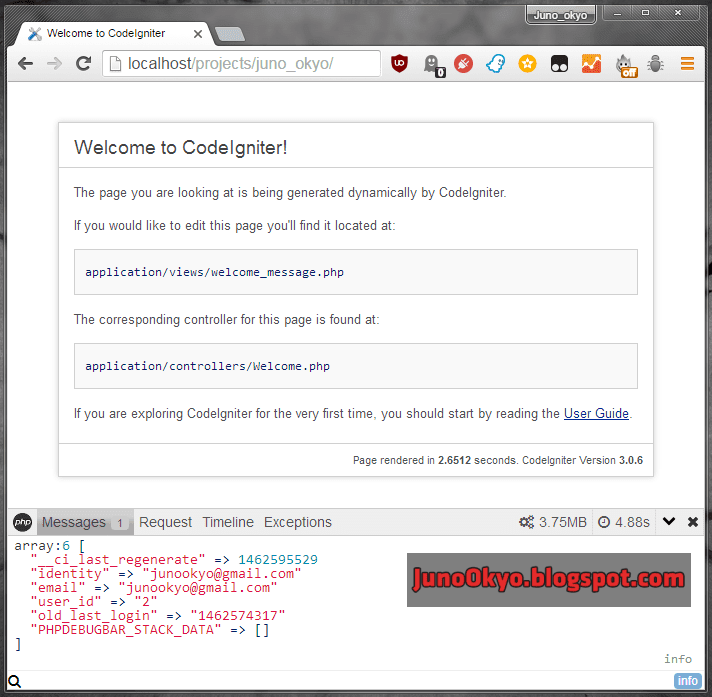Open the orange analytics chart extension
The height and width of the screenshot is (697, 712).
point(591,64)
